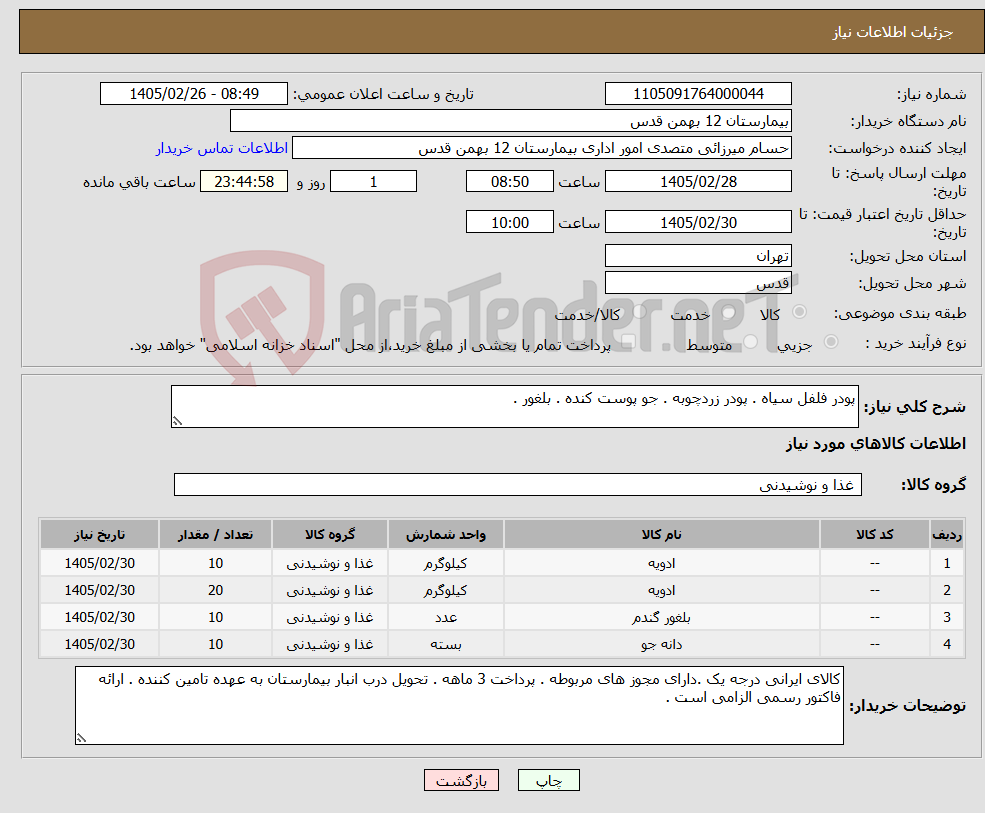Viewport: 985px width, 813px height.
Task: Click the buyer notes text area
Action: coord(459,706)
